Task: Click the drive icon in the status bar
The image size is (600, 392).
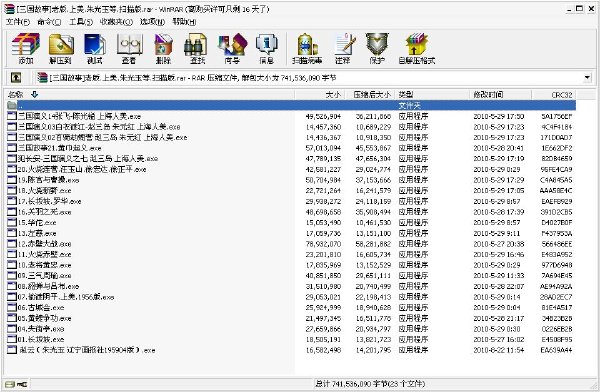Action: (x=10, y=384)
